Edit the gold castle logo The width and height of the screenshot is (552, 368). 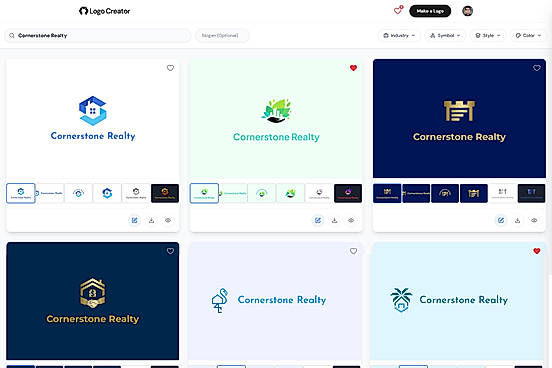pos(501,220)
